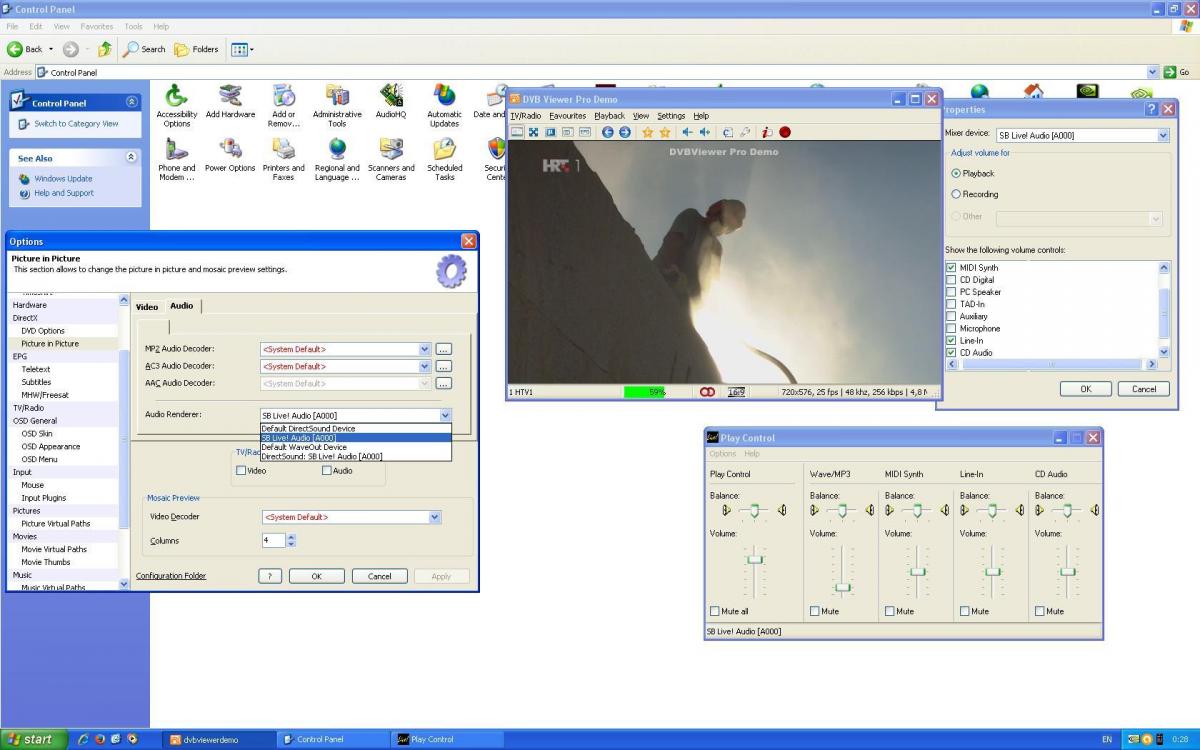Click the Configuration Folder link
This screenshot has width=1200, height=750.
[x=171, y=576]
